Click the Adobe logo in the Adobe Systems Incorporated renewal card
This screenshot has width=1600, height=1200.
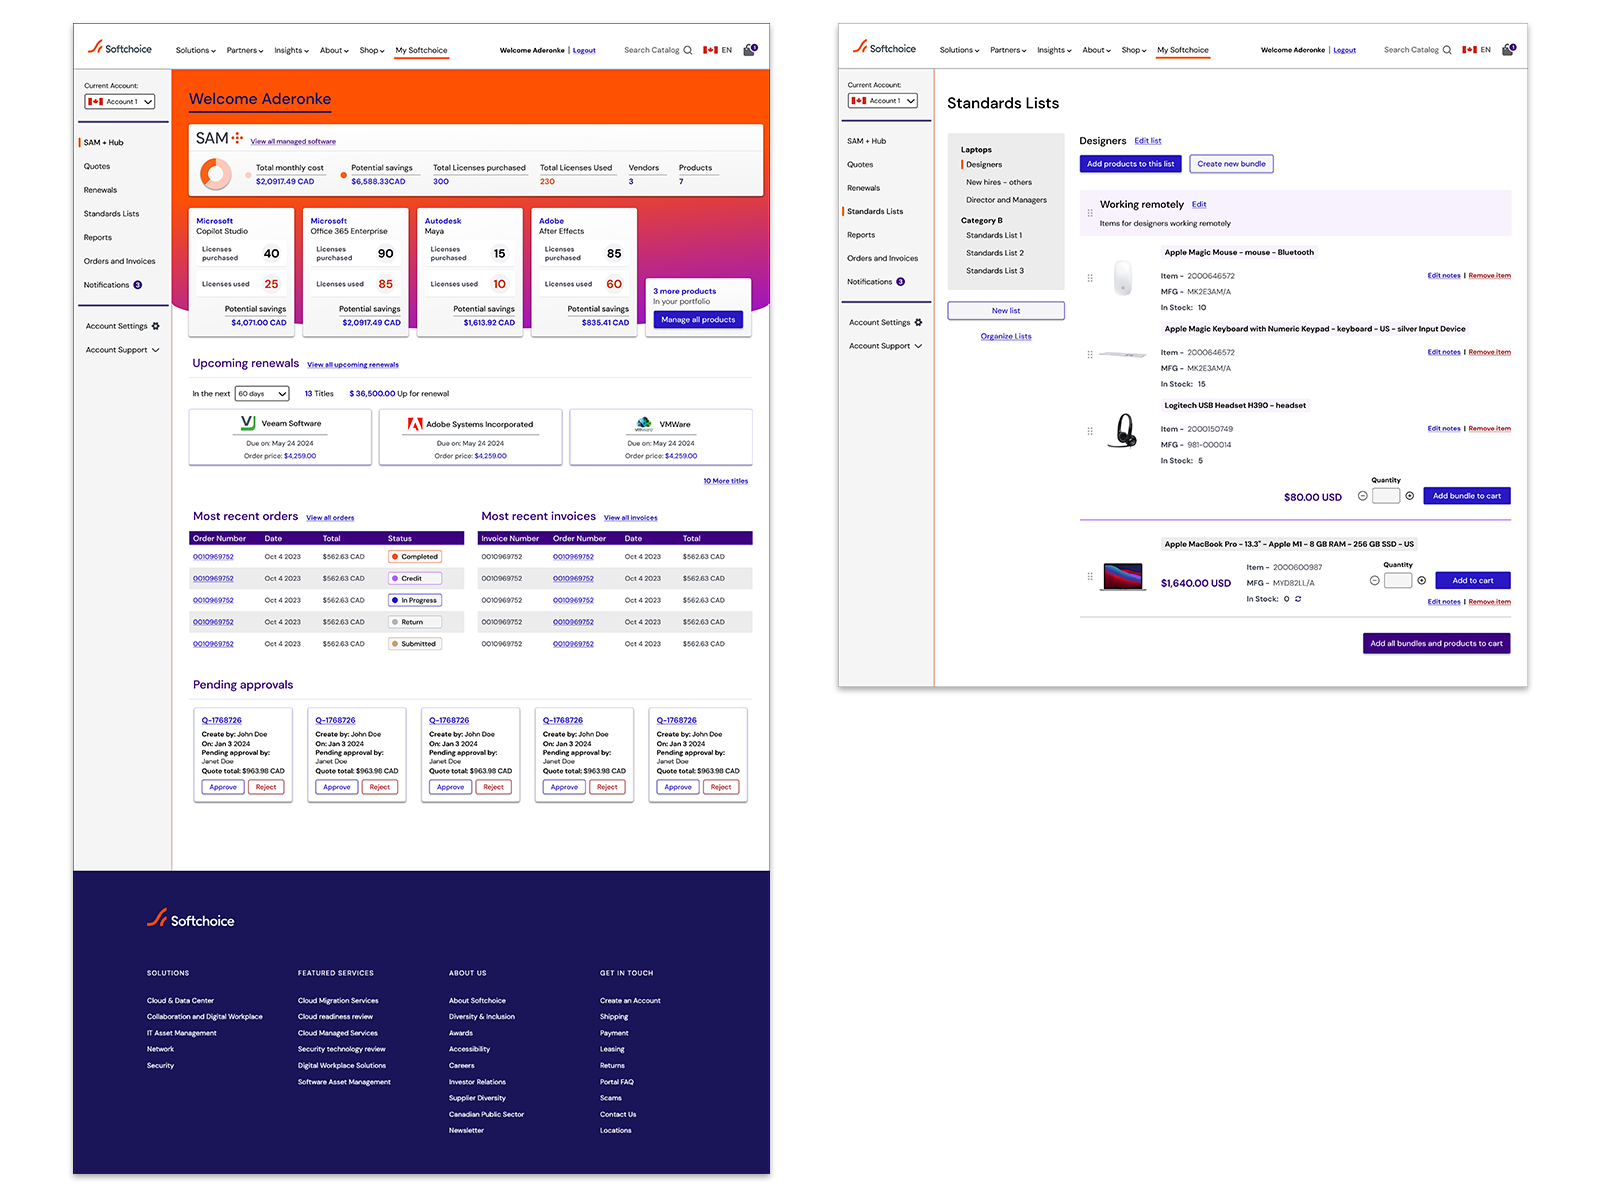[415, 424]
